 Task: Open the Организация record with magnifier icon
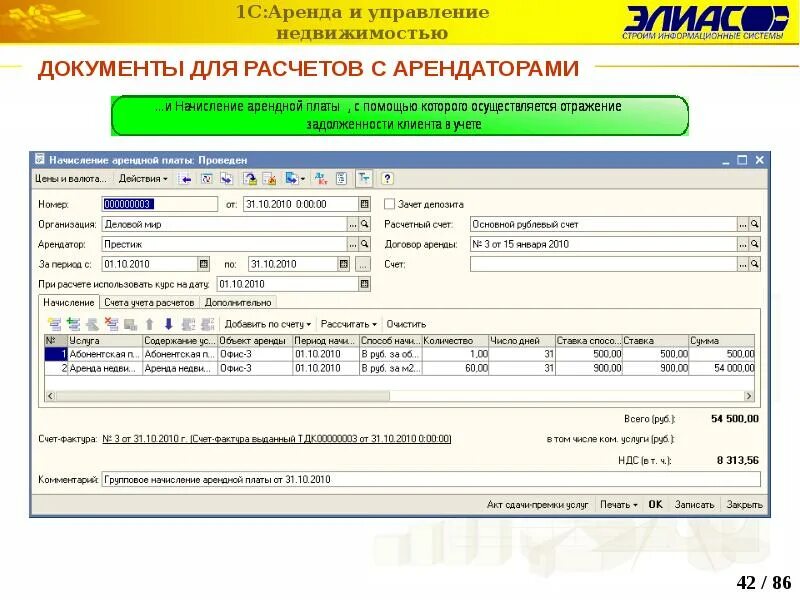pos(364,224)
